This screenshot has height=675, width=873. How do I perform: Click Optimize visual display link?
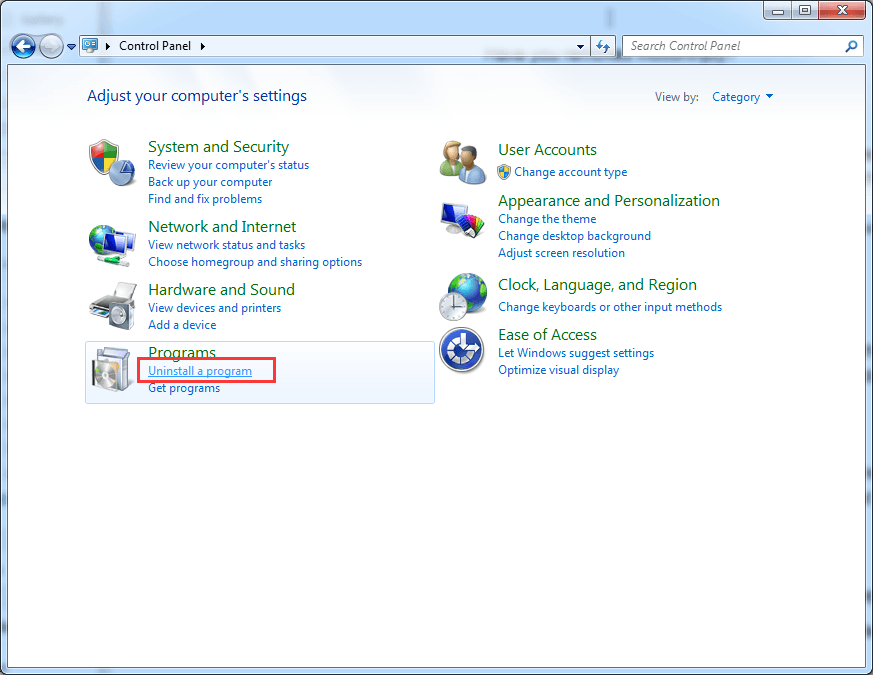tap(558, 370)
